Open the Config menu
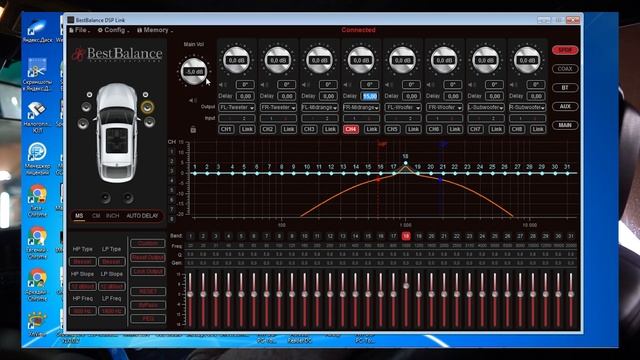The height and width of the screenshot is (360, 640). tap(114, 30)
